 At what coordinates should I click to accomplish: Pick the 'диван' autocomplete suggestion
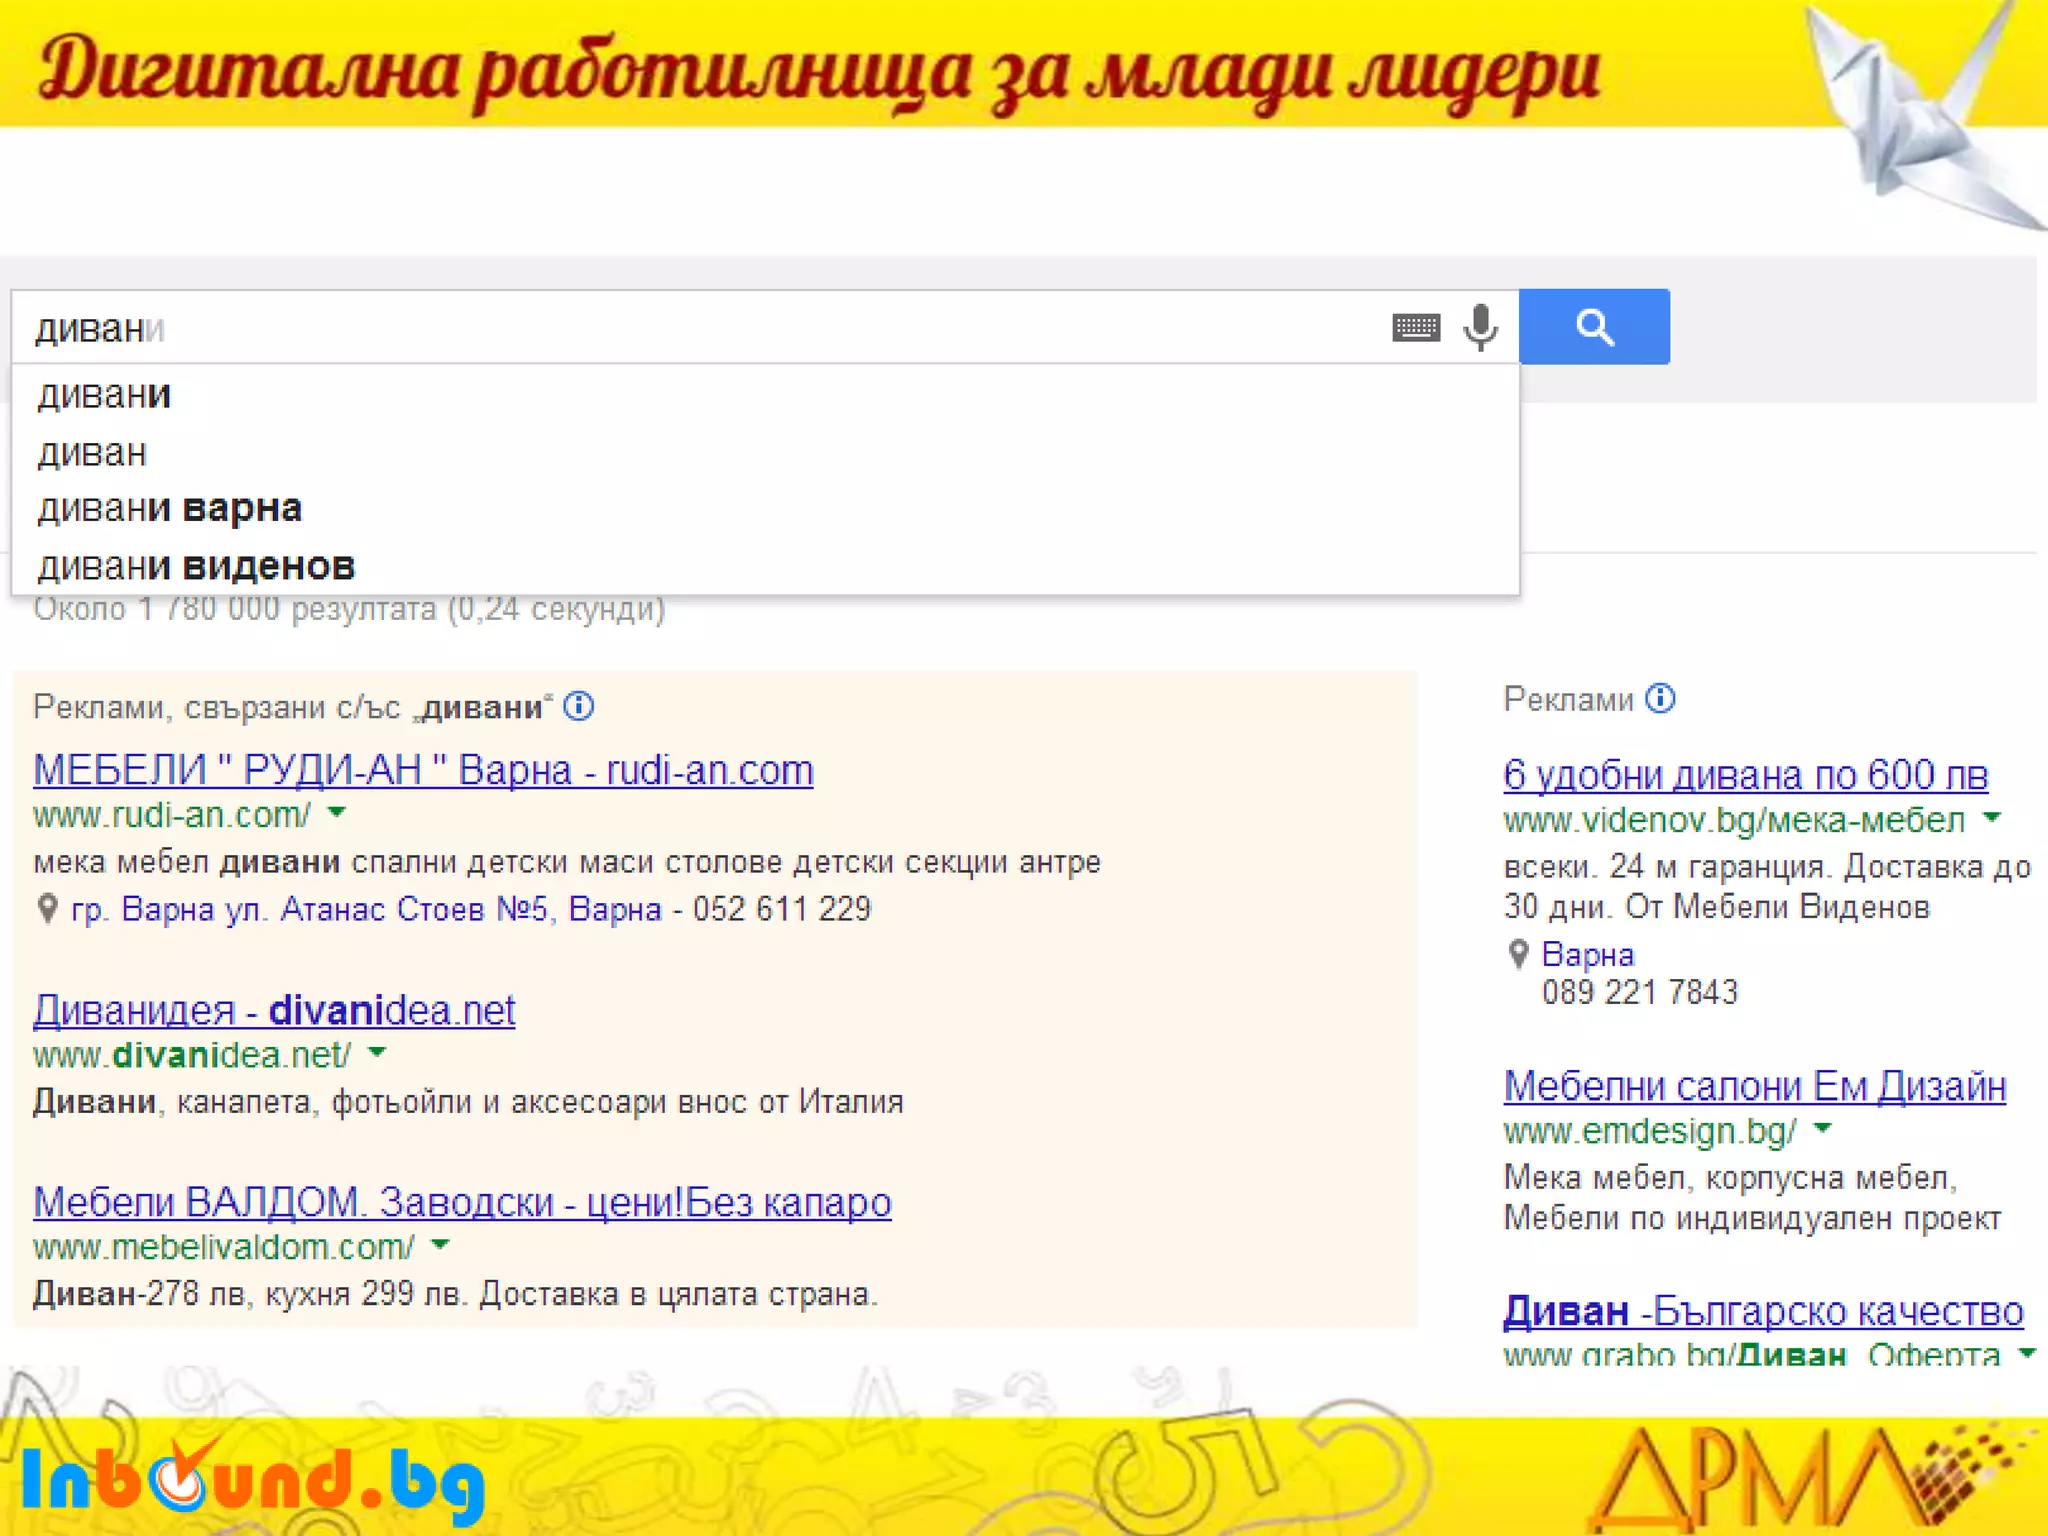[92, 453]
